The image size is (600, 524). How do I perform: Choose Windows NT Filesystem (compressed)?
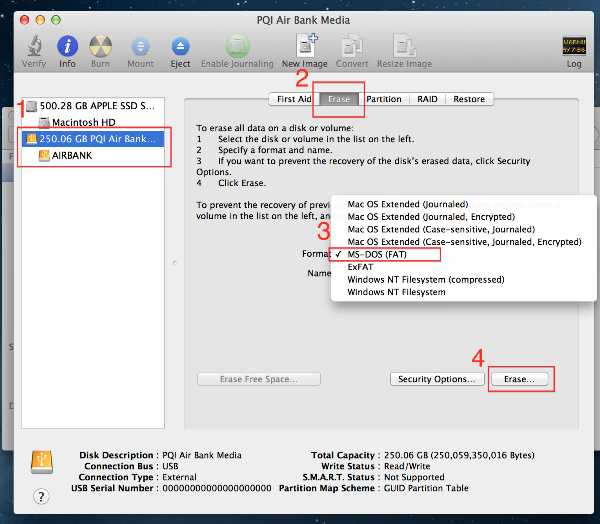click(463, 279)
